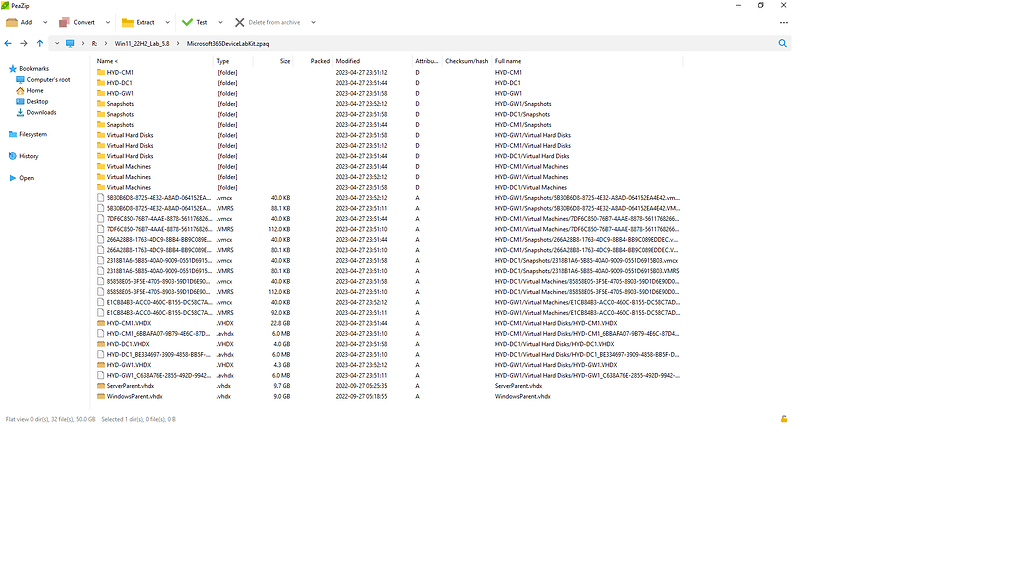Click the navigate Back arrow
Viewport: 1035px width, 582px height.
pos(8,43)
